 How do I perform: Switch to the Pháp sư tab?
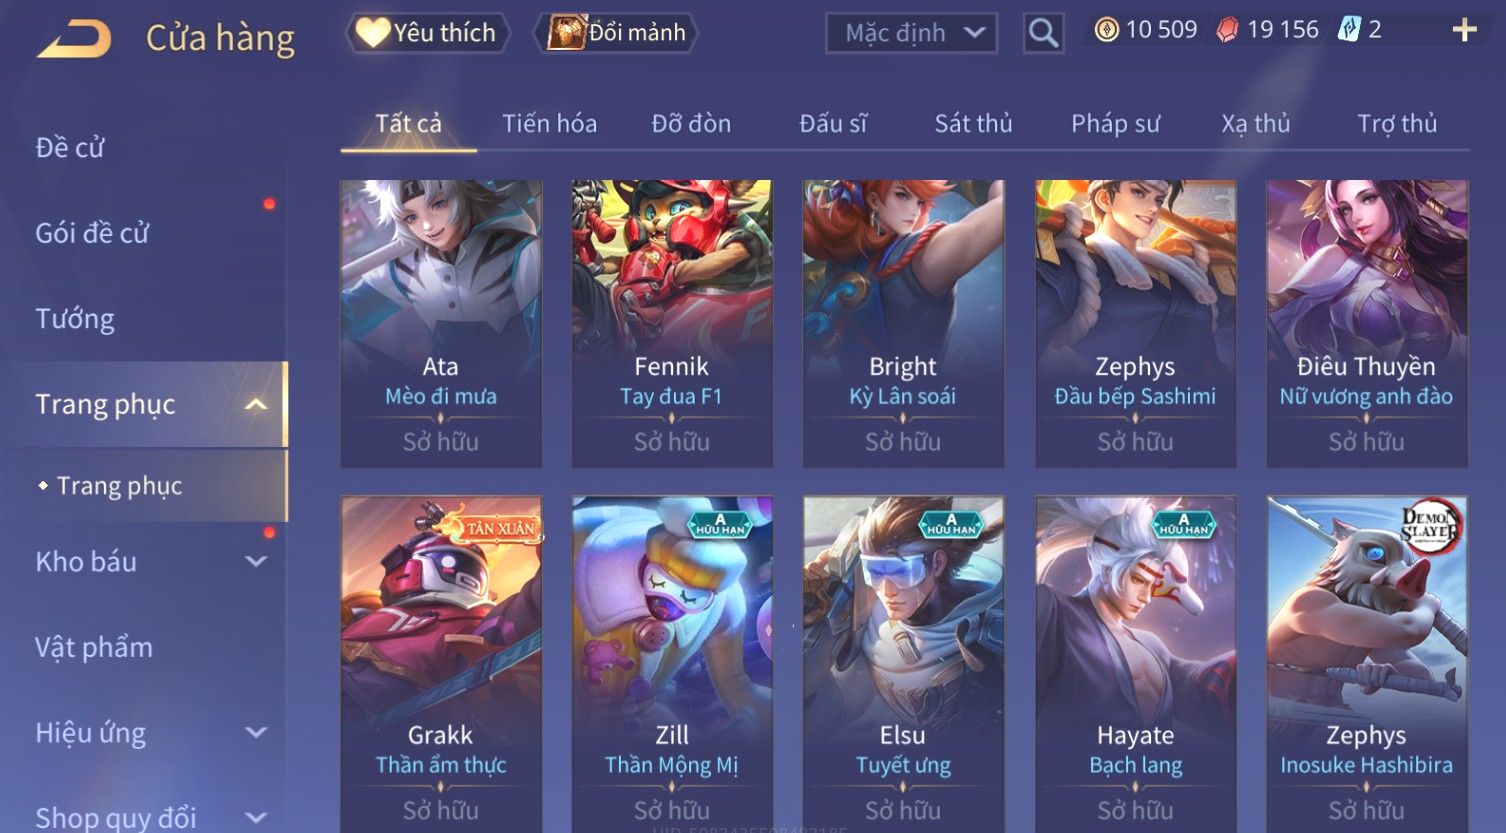[1115, 124]
